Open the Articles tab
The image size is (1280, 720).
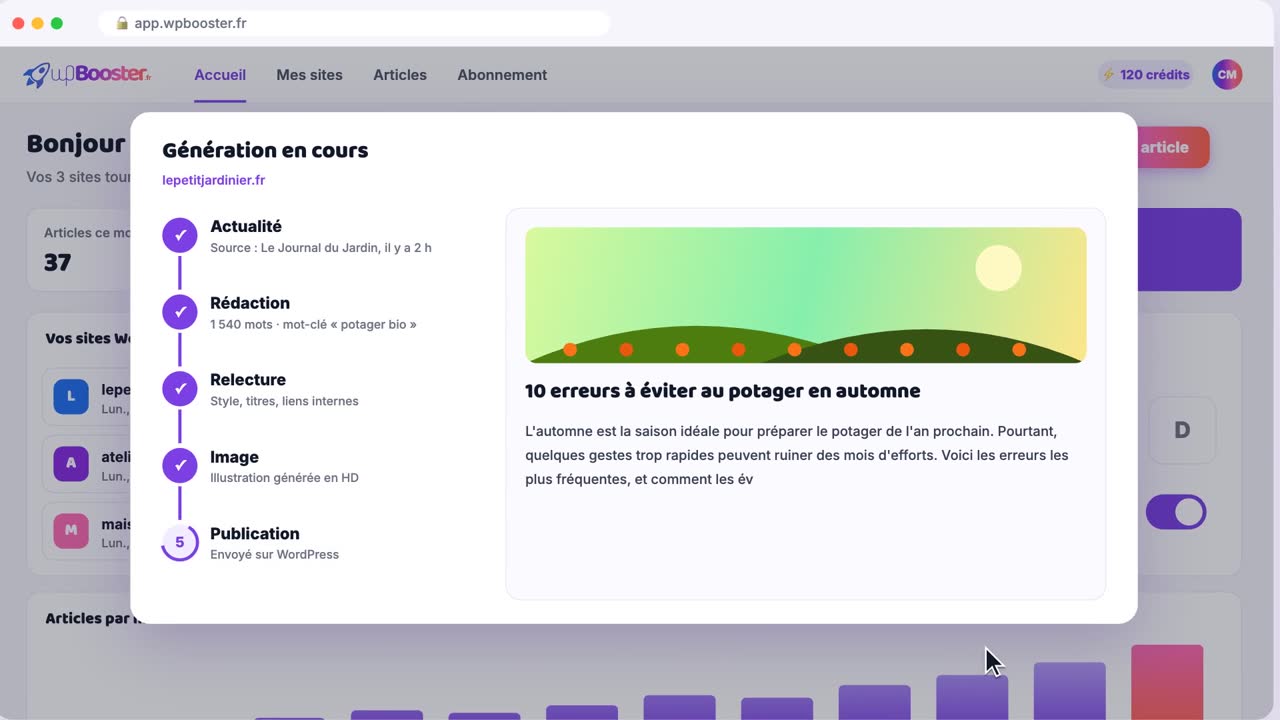(400, 75)
